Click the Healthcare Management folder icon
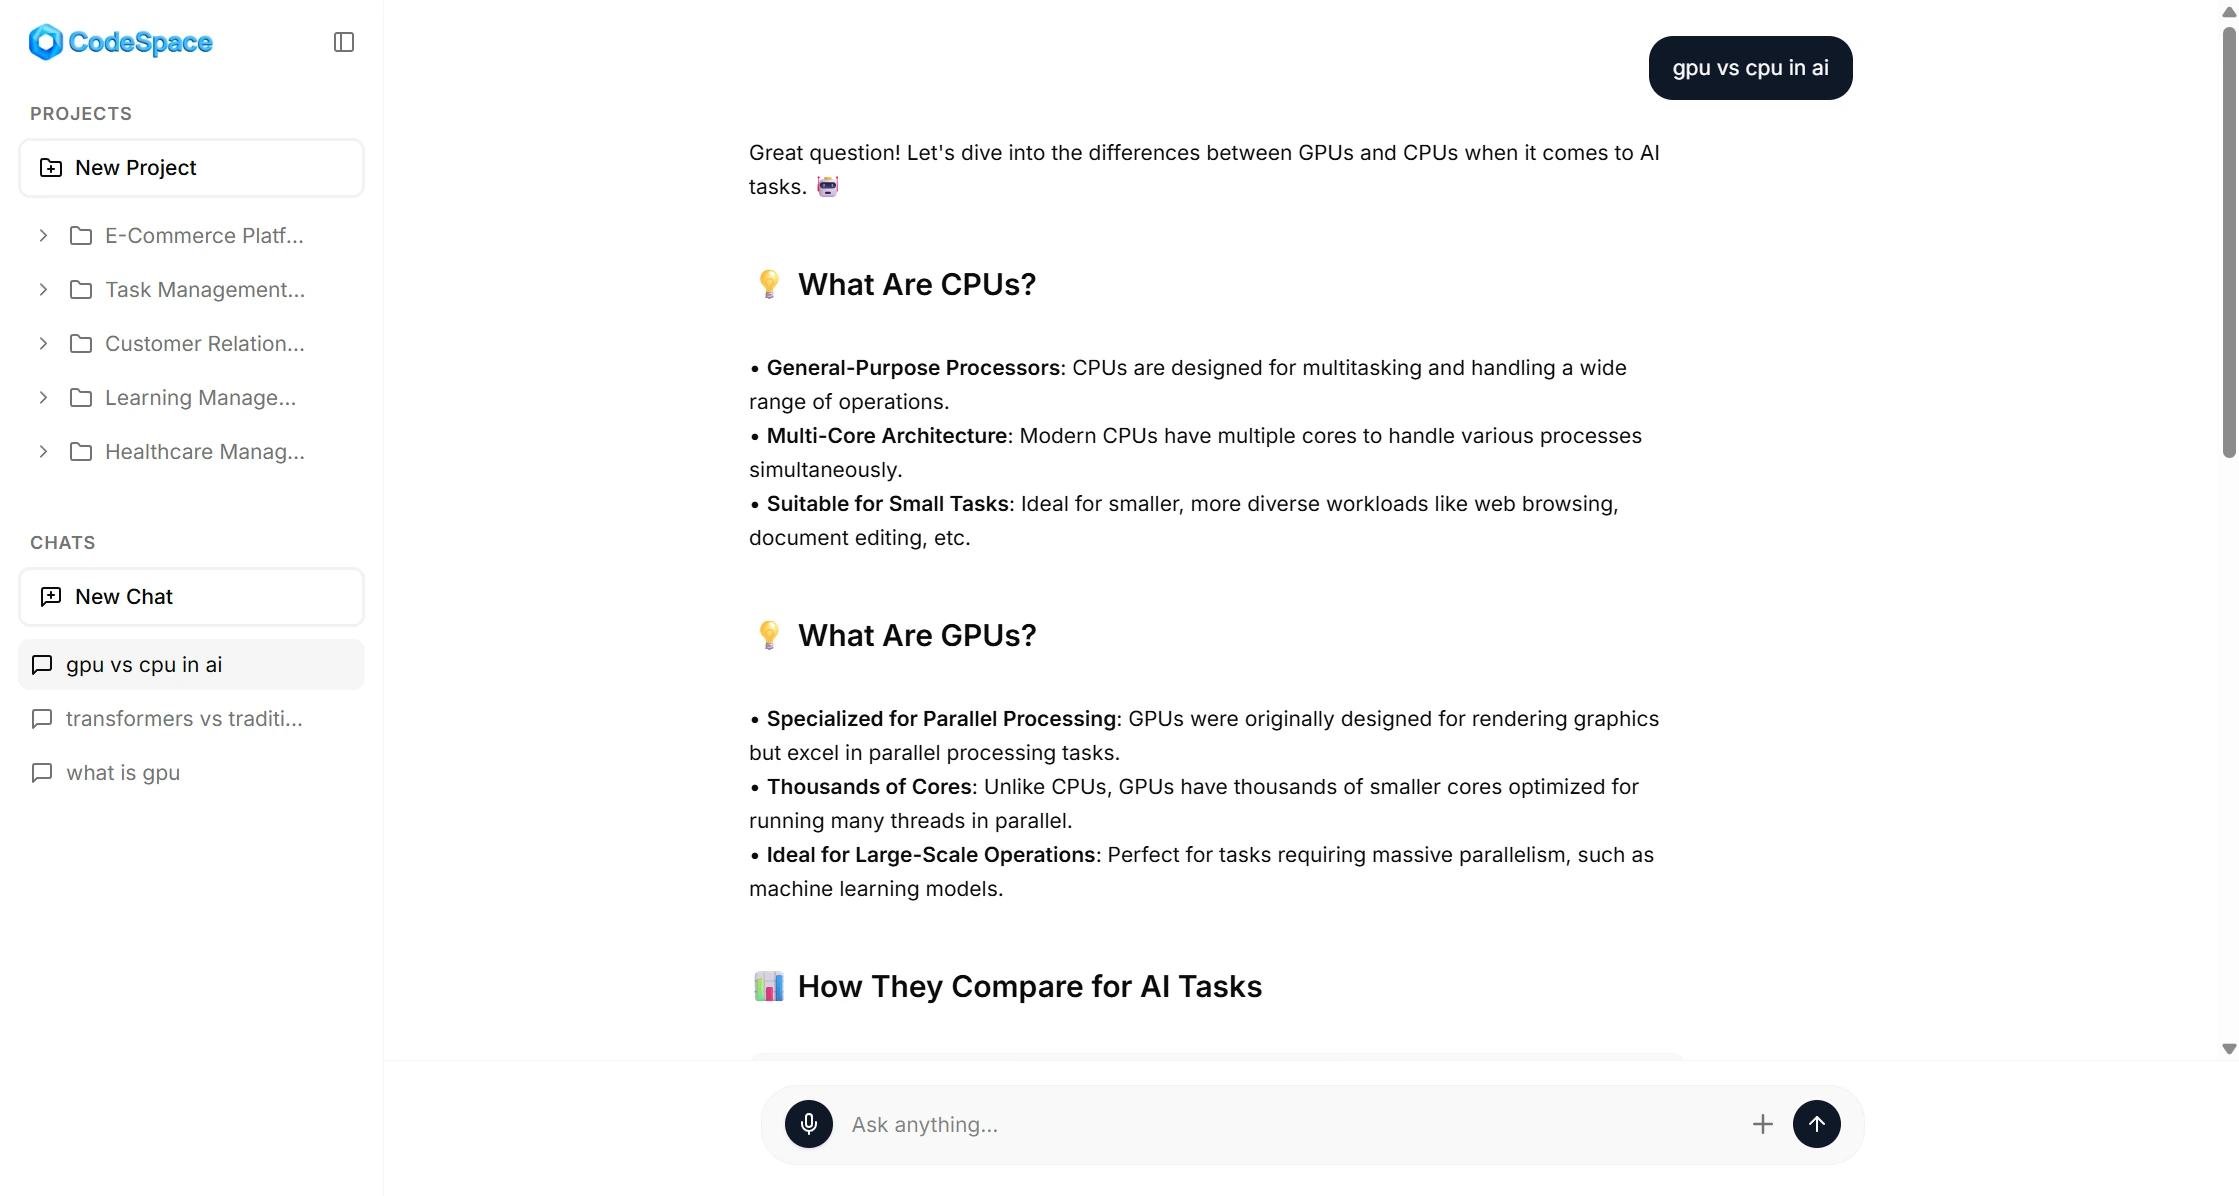The height and width of the screenshot is (1196, 2239). click(81, 452)
